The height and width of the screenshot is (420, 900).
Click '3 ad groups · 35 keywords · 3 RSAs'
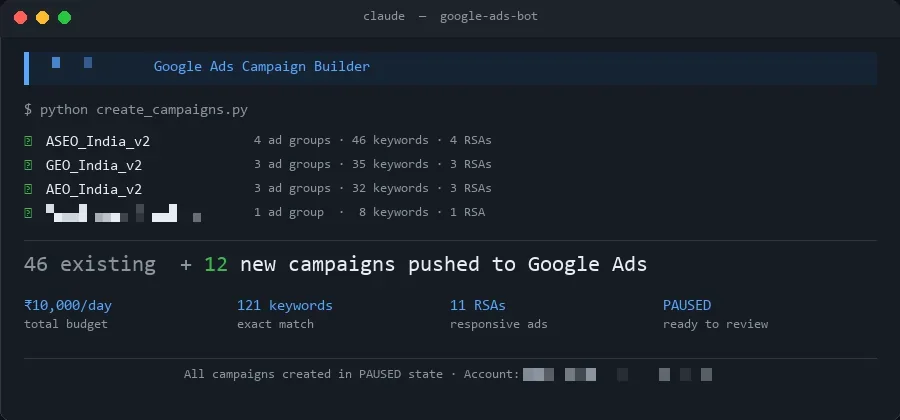(x=373, y=164)
